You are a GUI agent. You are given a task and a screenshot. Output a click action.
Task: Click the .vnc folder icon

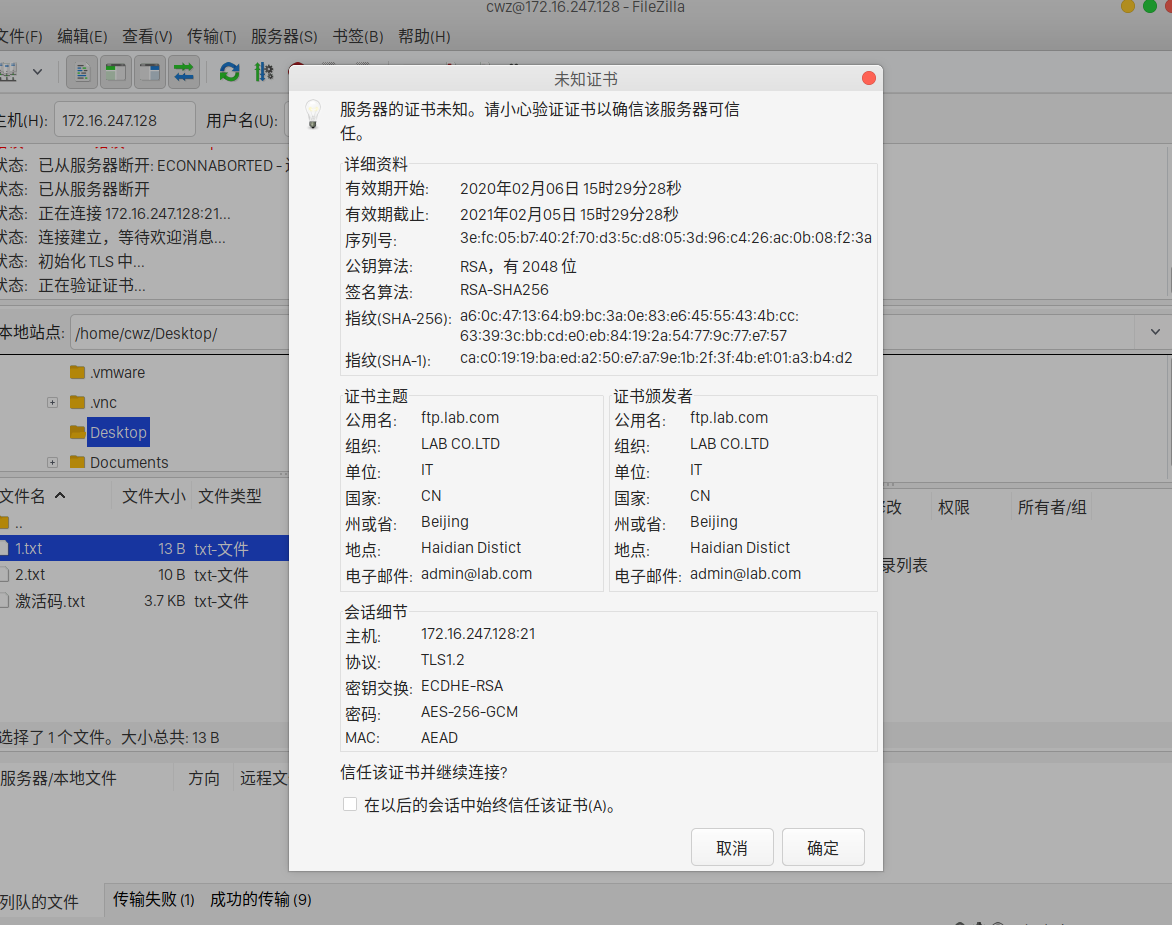77,402
